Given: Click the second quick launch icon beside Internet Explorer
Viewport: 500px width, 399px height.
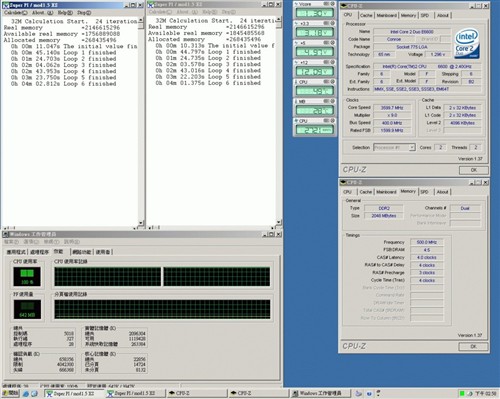Looking at the screenshot, I should [34, 394].
